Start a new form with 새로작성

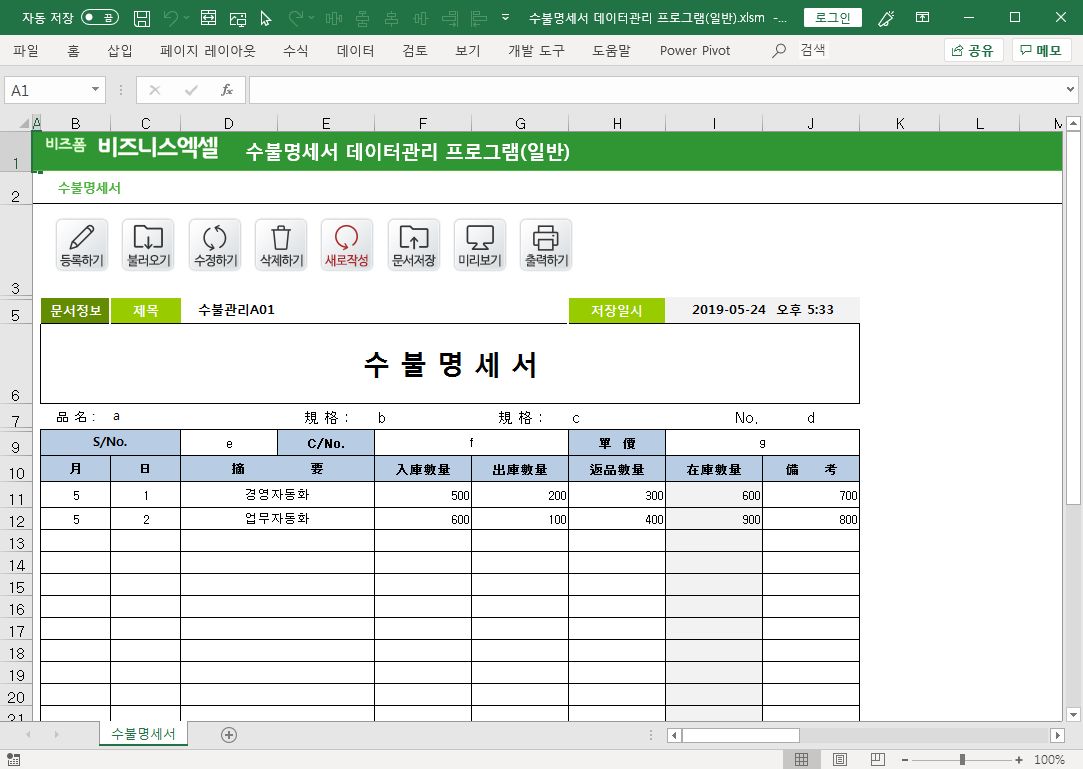[x=347, y=245]
